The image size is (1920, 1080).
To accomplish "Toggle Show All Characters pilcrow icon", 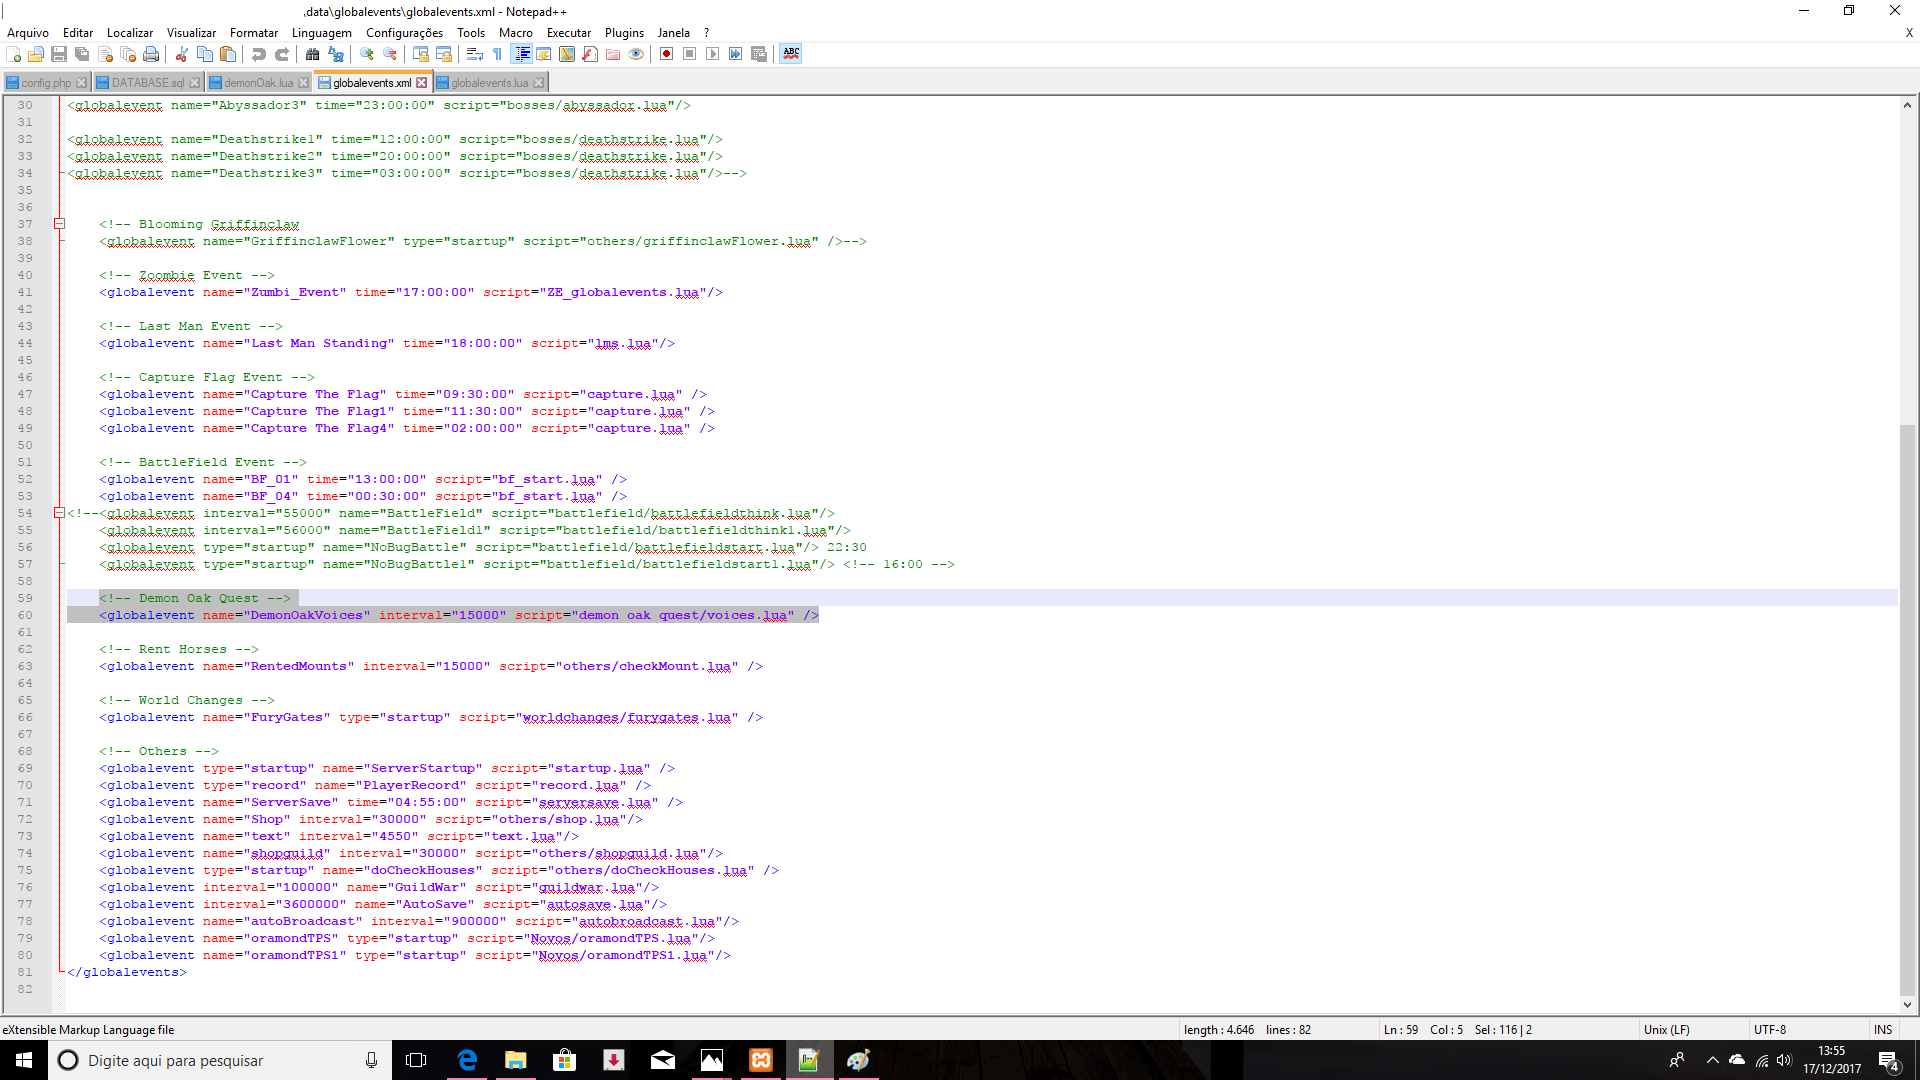I will click(497, 54).
